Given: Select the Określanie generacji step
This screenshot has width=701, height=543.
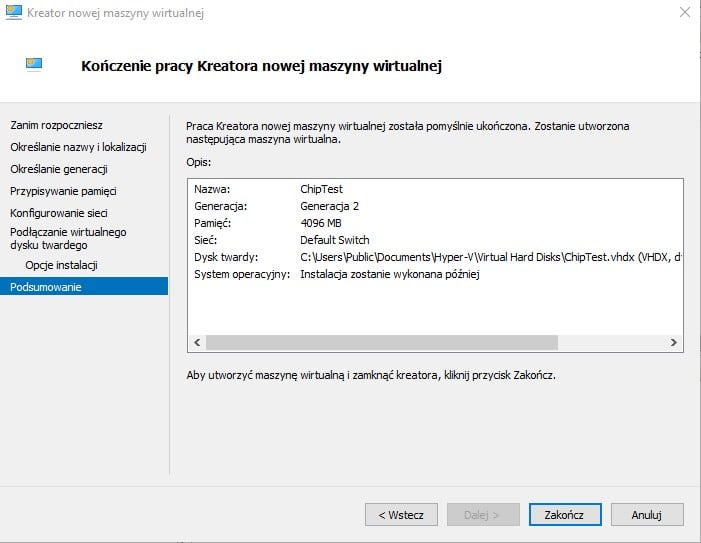Looking at the screenshot, I should click(59, 169).
